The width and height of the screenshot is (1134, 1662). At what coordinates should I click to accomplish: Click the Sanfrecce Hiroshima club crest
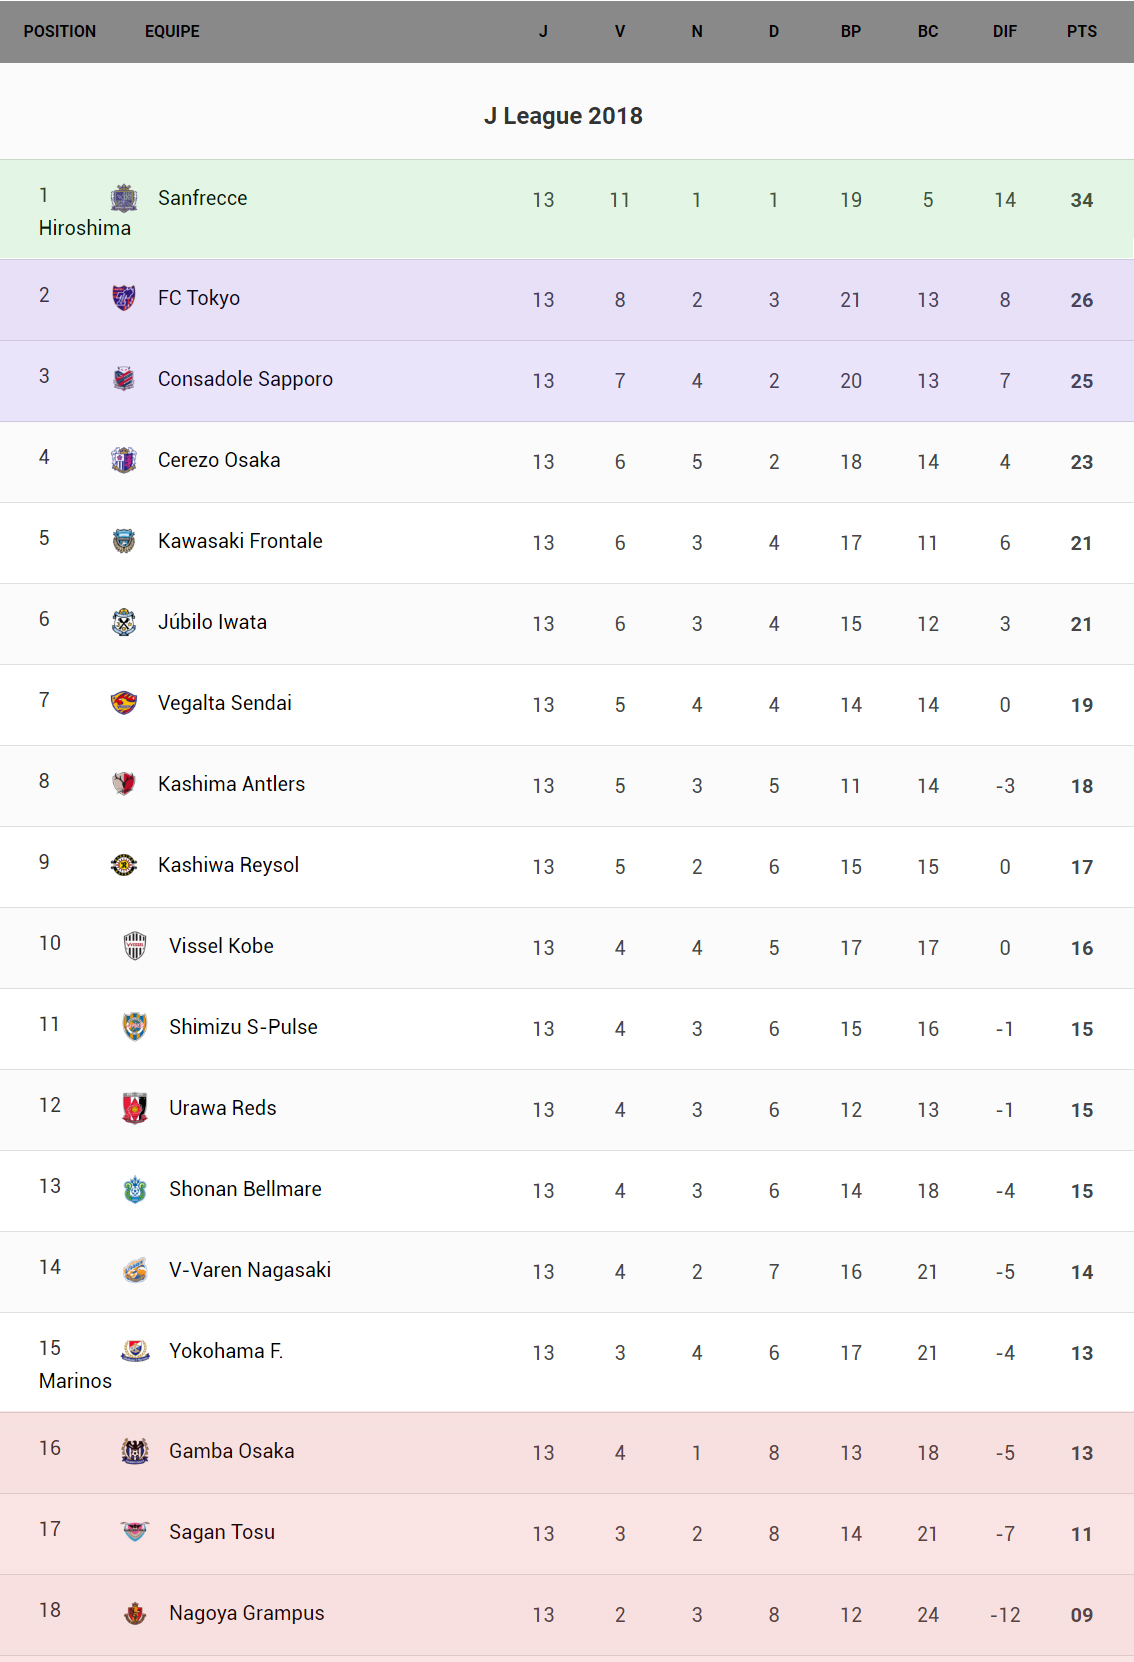coord(124,198)
